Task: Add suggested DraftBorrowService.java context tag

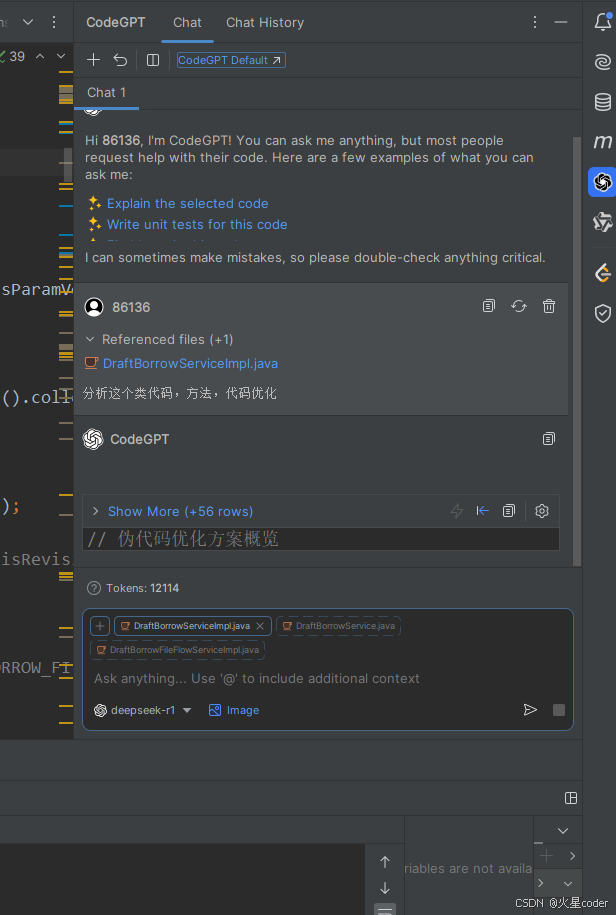Action: coord(338,626)
